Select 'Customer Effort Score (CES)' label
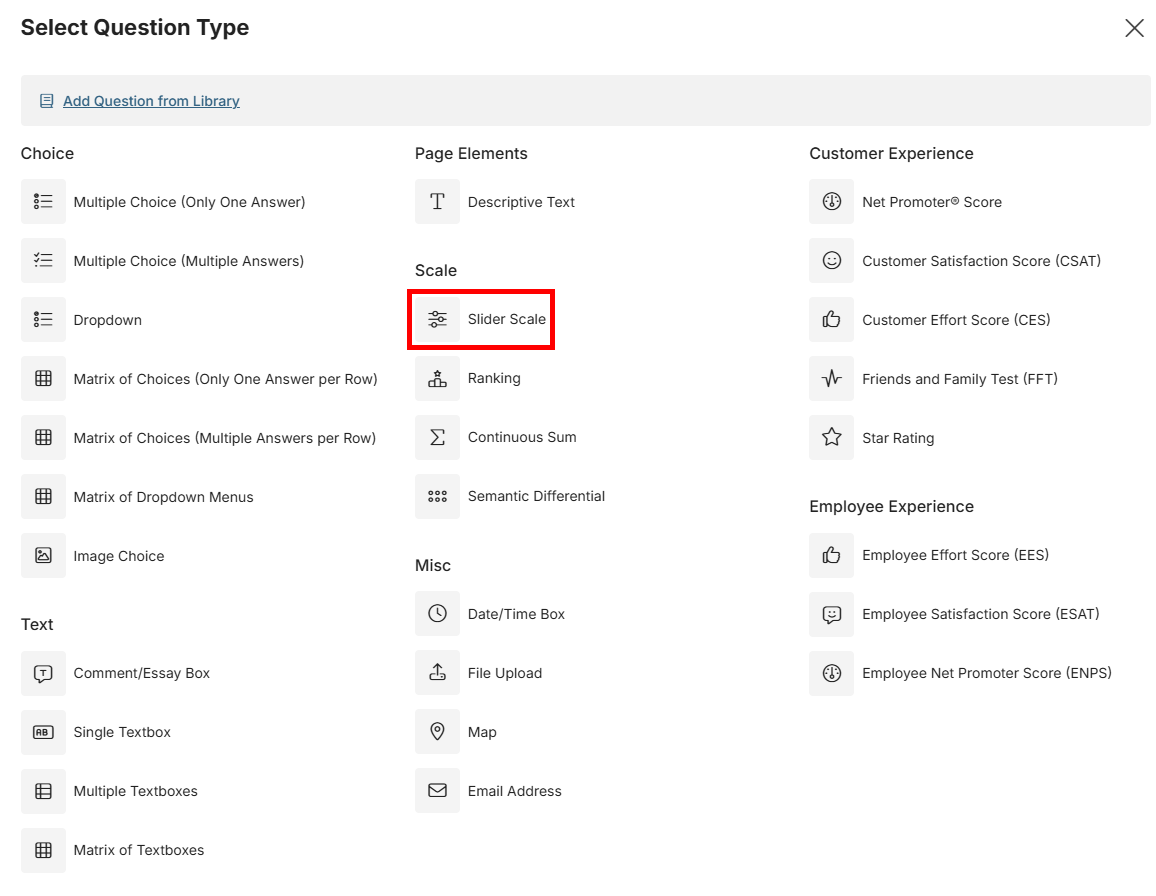 pyautogui.click(x=956, y=320)
